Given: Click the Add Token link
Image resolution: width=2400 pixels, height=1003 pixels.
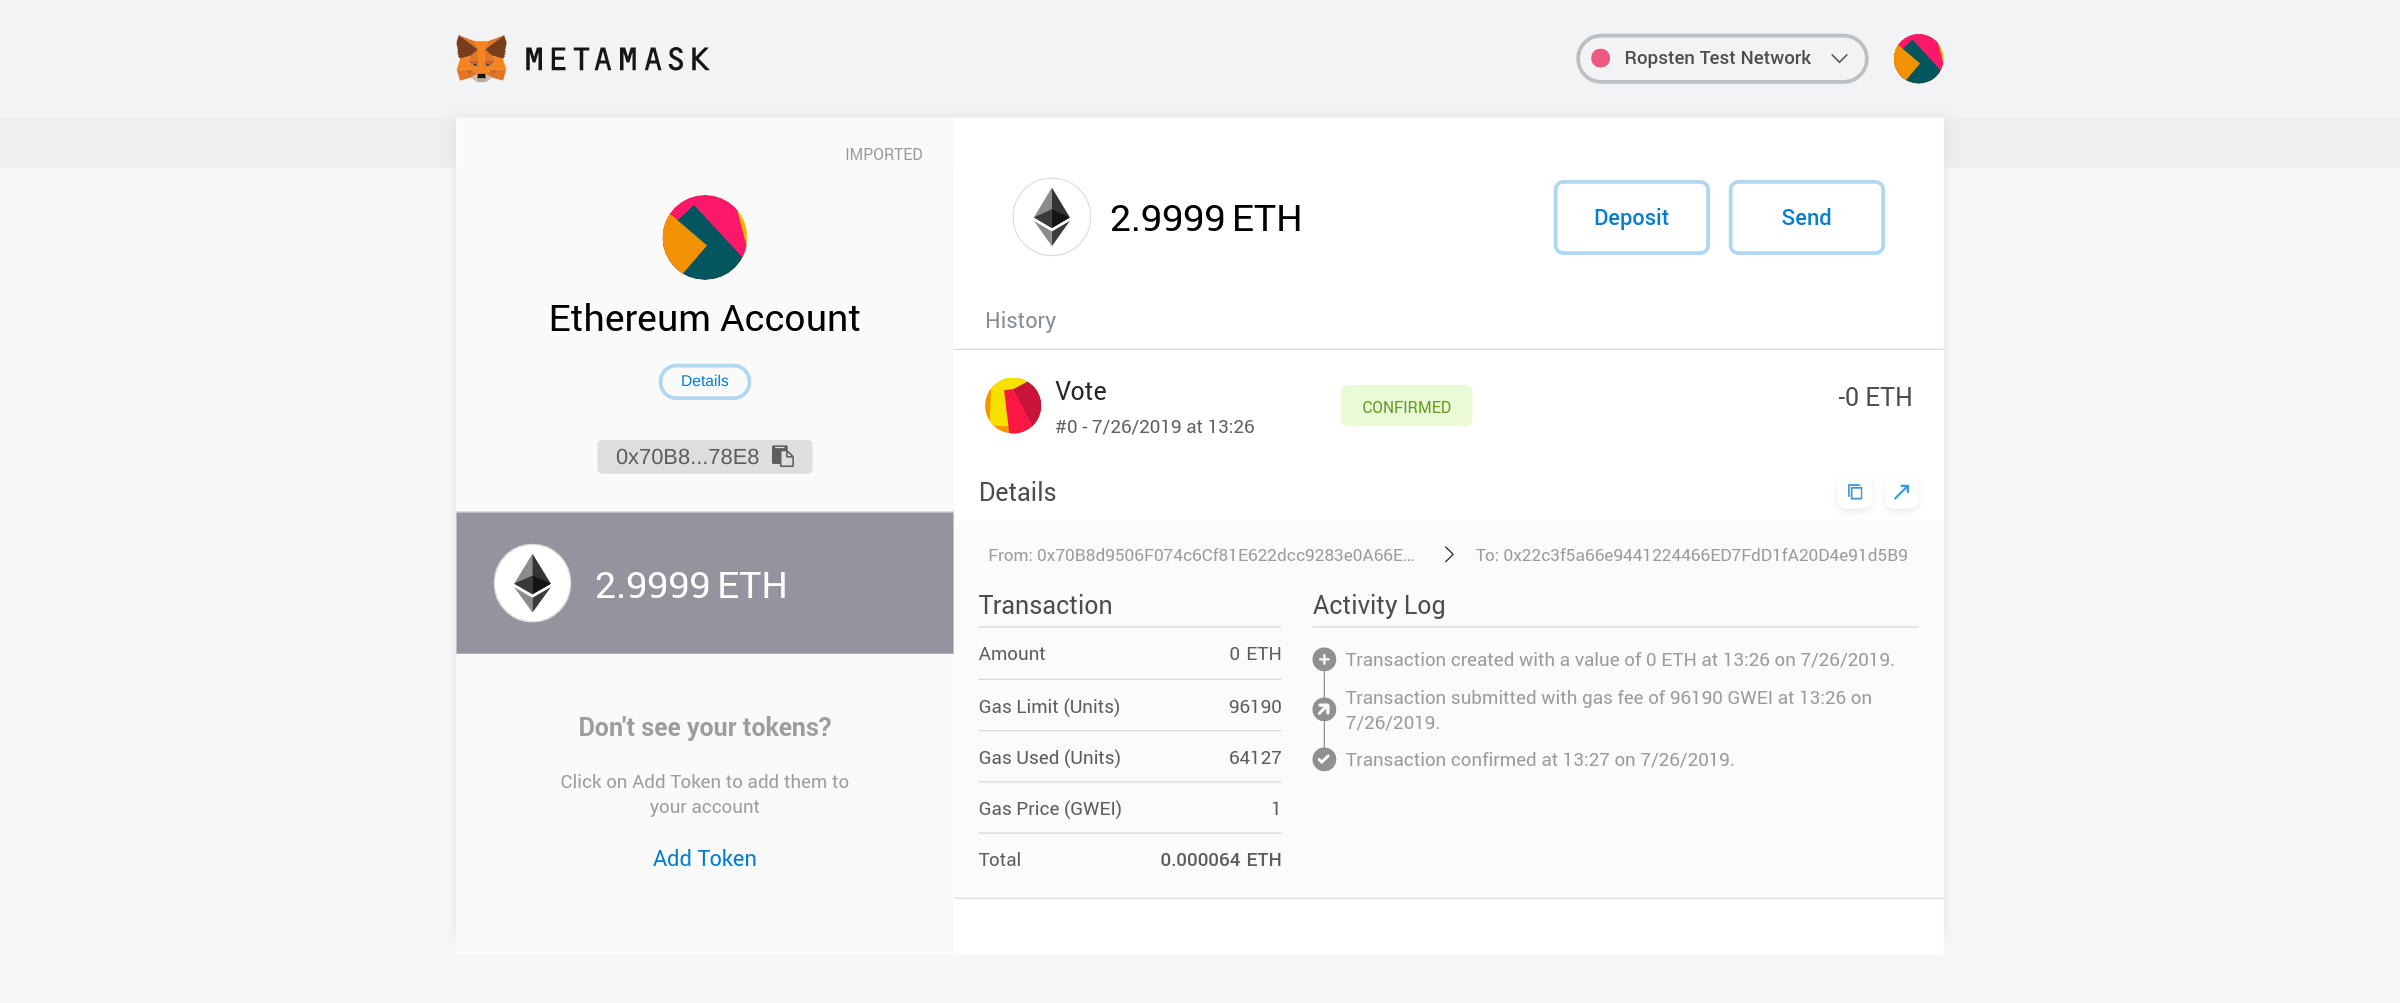Looking at the screenshot, I should [x=704, y=858].
